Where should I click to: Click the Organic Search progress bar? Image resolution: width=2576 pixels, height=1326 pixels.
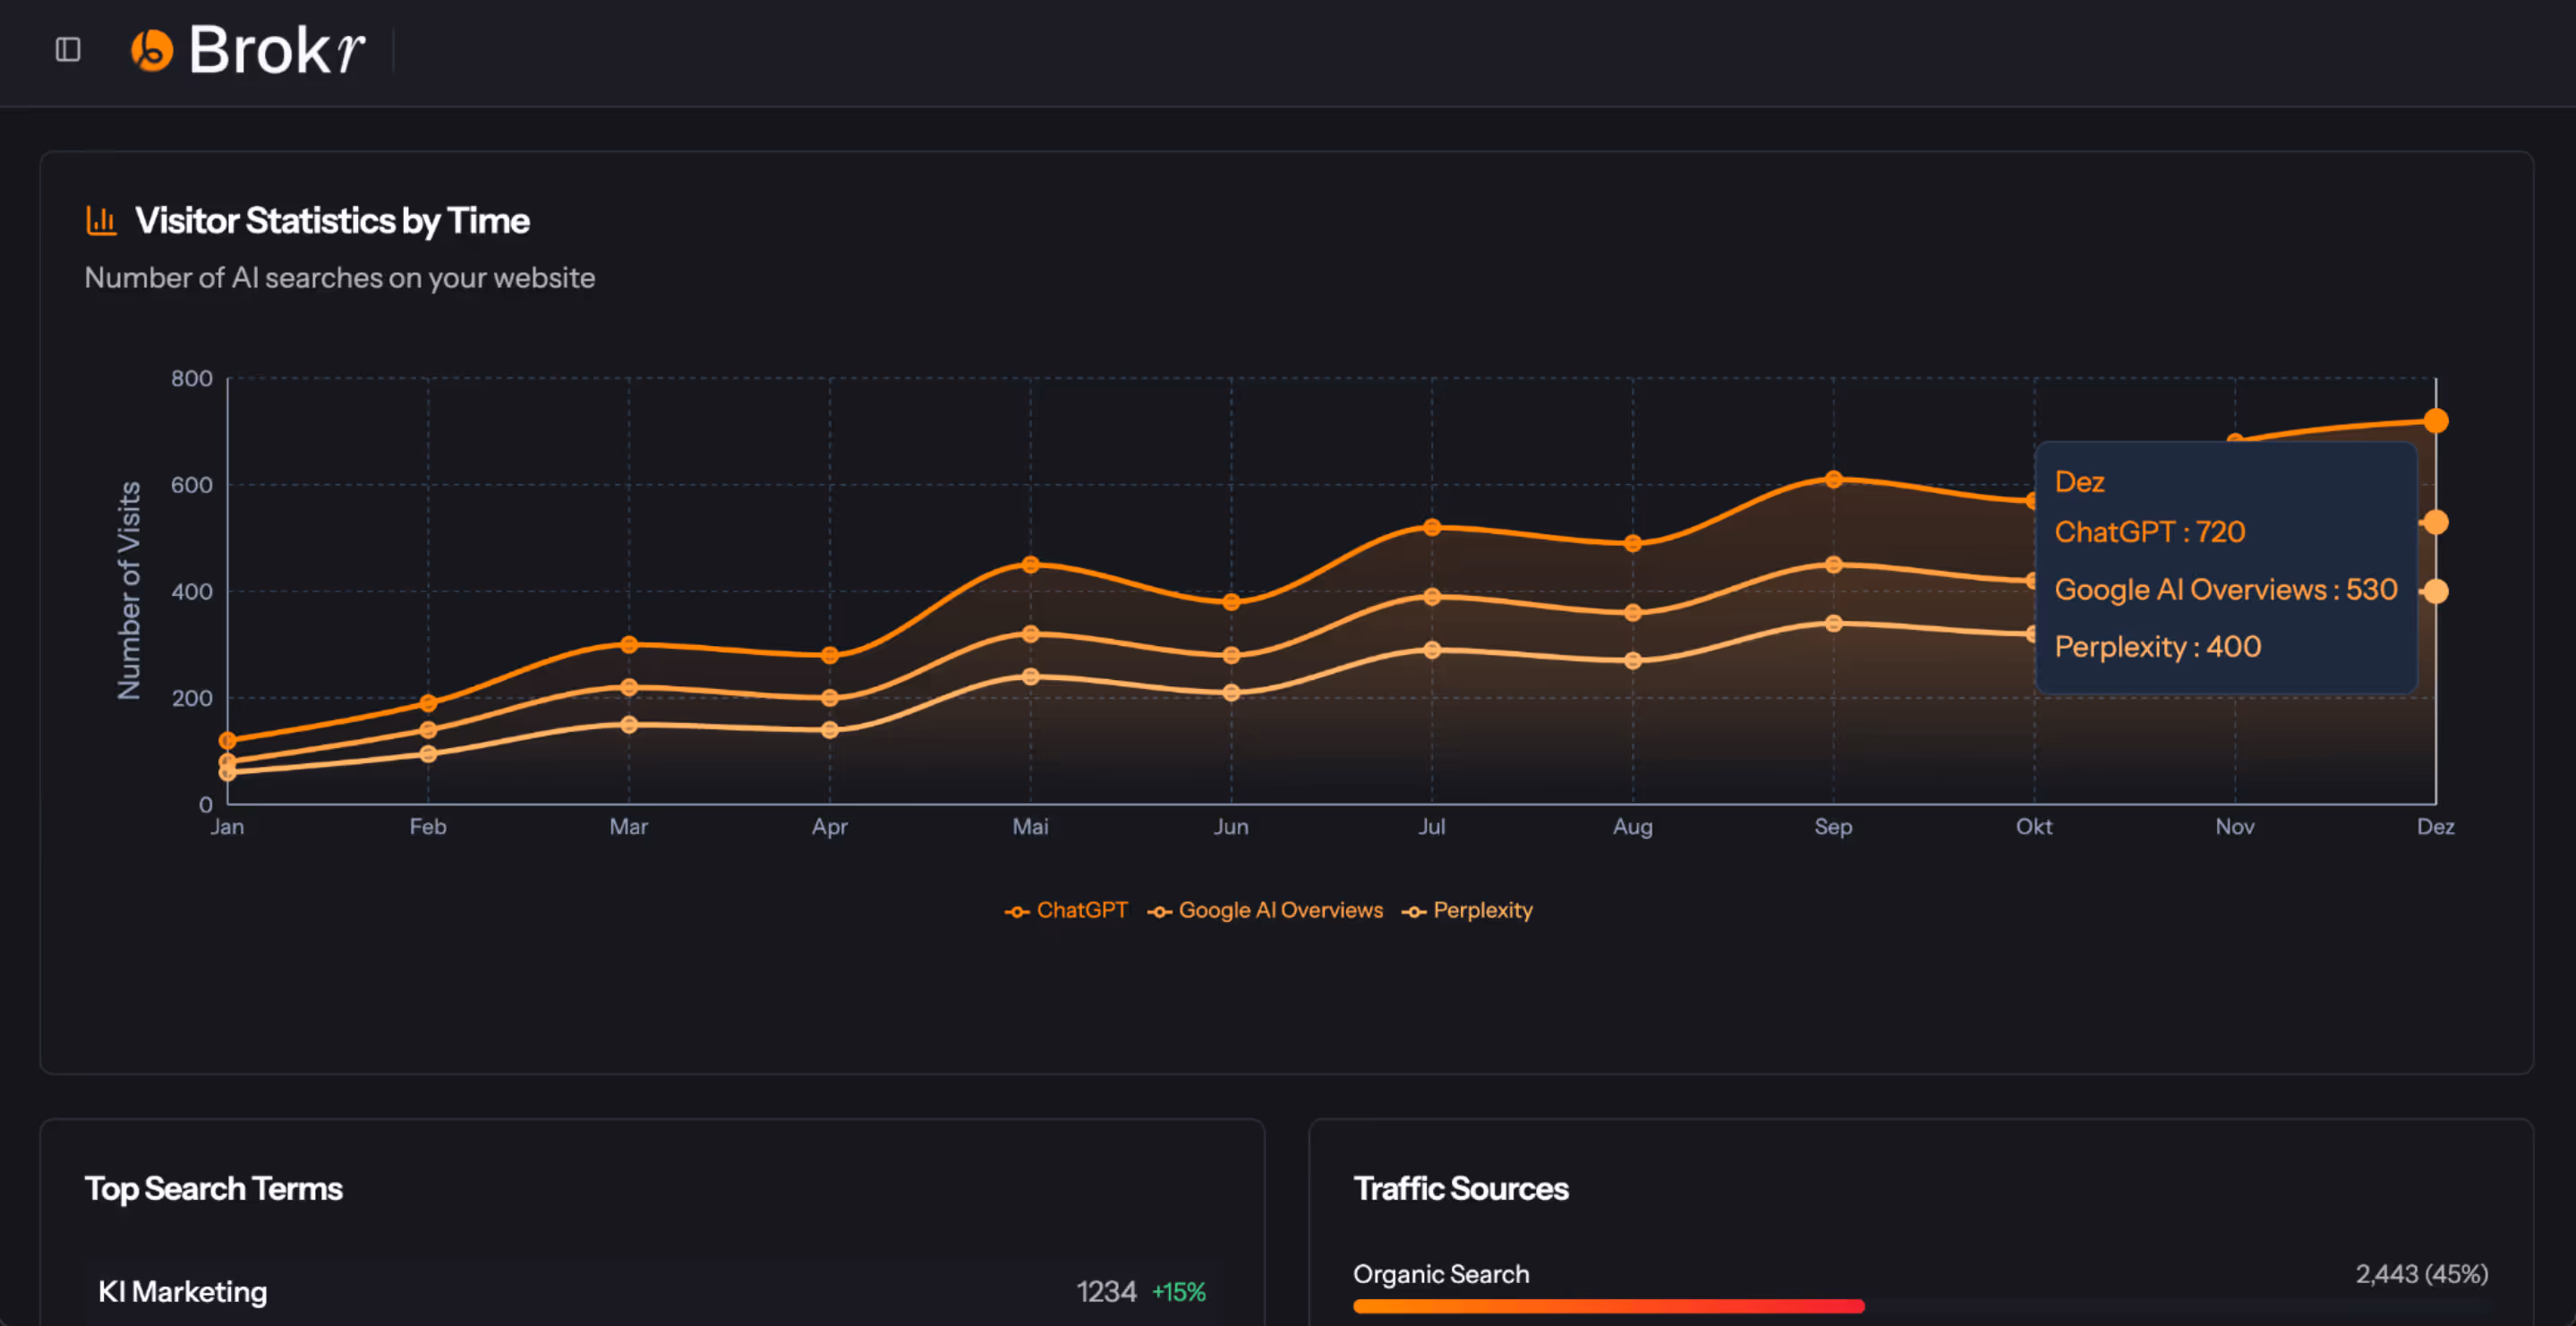[x=1921, y=1306]
